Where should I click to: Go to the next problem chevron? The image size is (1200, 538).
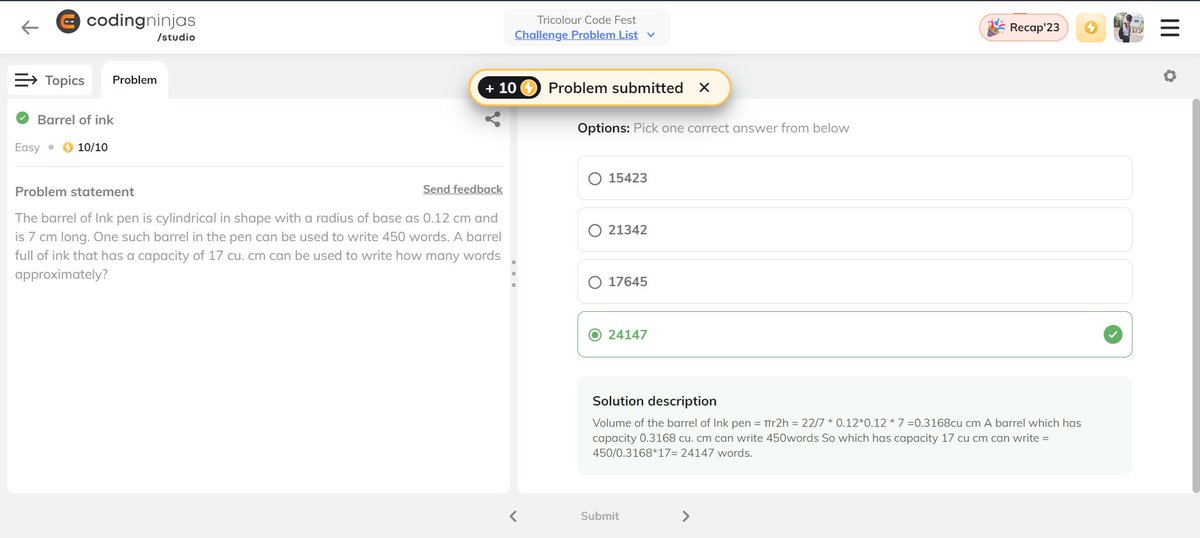tap(686, 516)
